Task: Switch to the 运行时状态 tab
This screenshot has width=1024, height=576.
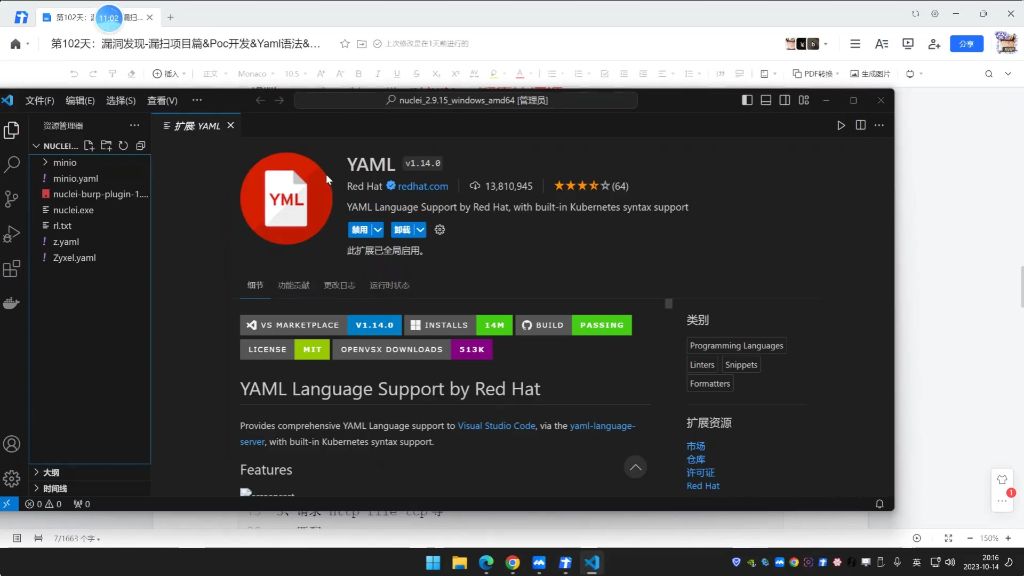Action: pos(389,285)
